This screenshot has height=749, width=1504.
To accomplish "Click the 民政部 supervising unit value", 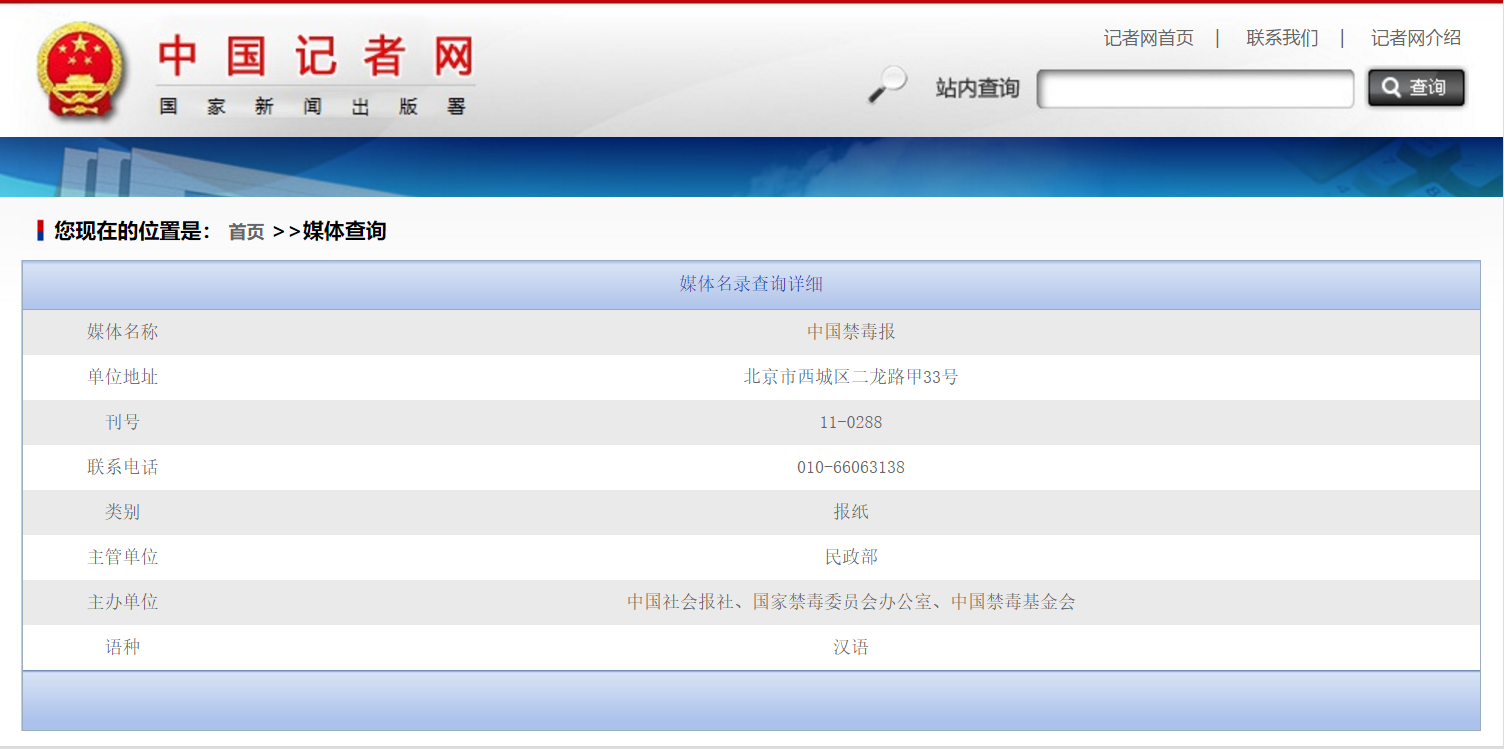I will [x=851, y=557].
